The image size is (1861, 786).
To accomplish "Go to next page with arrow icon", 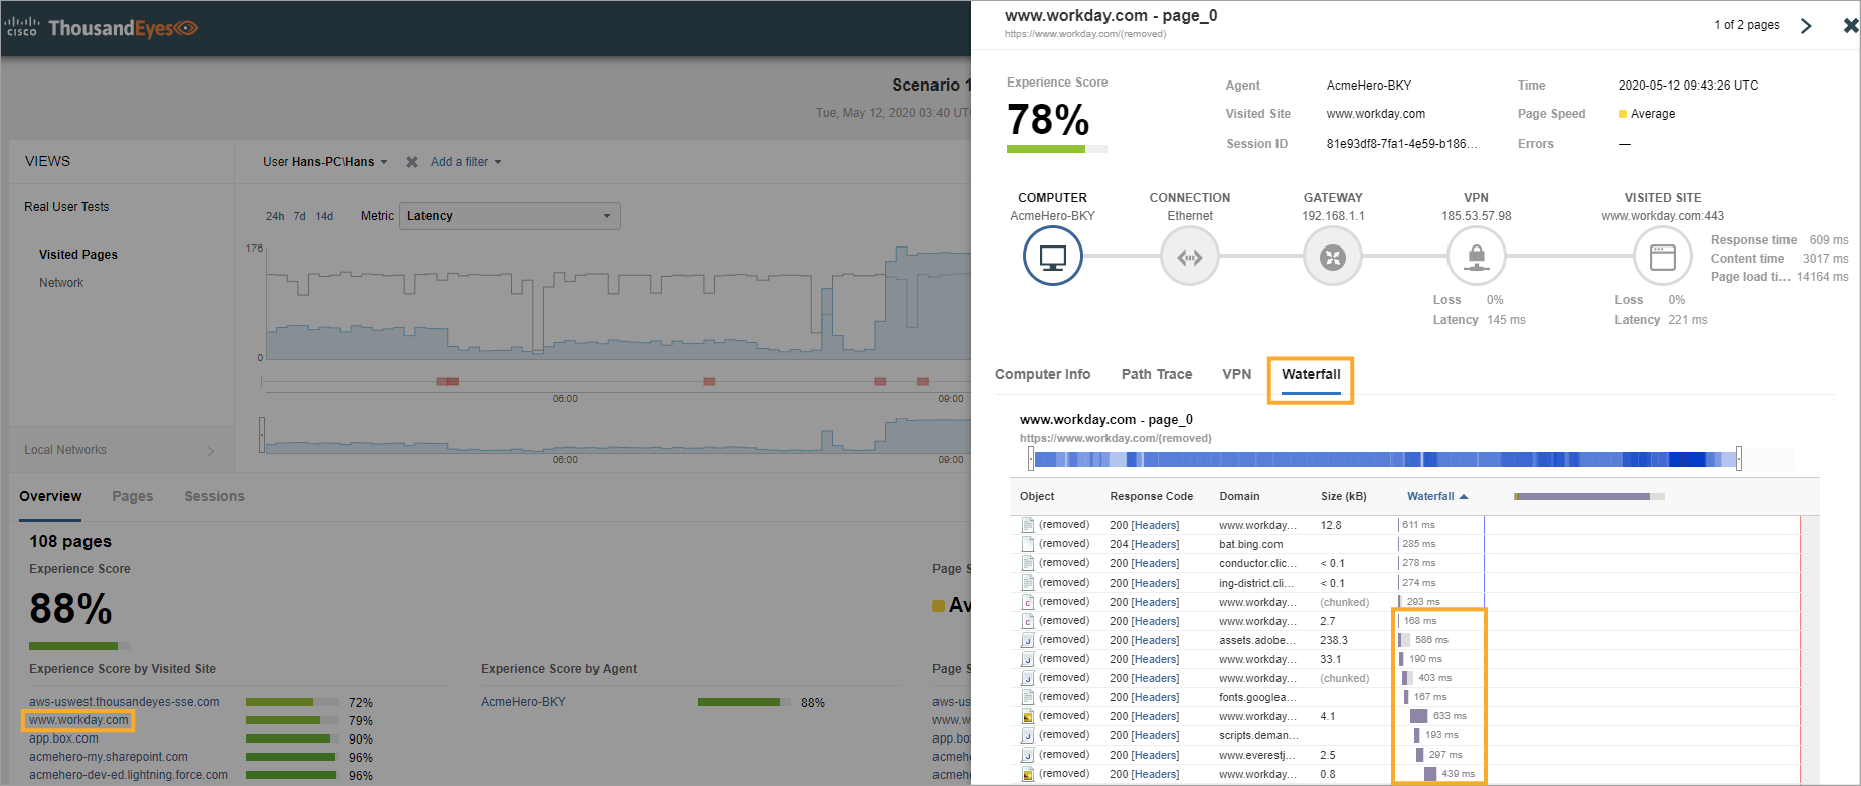I will click(1806, 26).
